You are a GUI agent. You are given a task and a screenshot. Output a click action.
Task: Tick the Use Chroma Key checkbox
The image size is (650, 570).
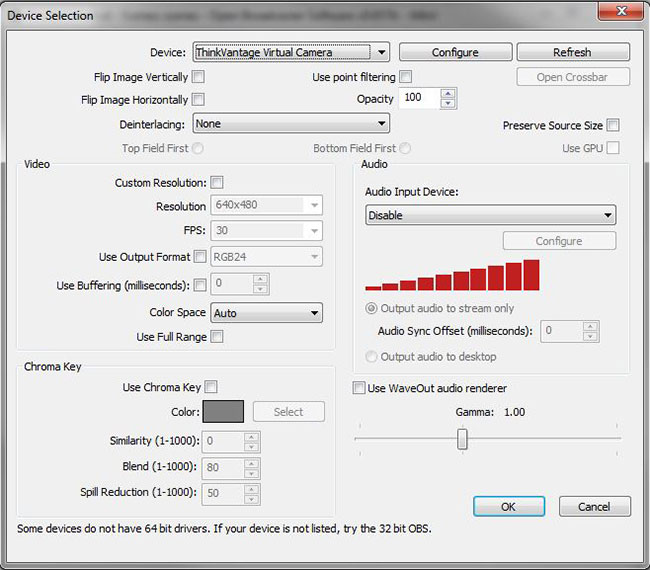211,387
